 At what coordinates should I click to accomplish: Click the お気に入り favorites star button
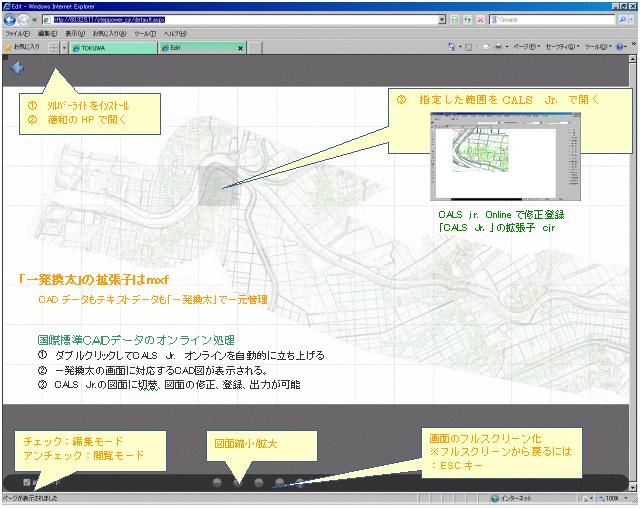pyautogui.click(x=22, y=47)
